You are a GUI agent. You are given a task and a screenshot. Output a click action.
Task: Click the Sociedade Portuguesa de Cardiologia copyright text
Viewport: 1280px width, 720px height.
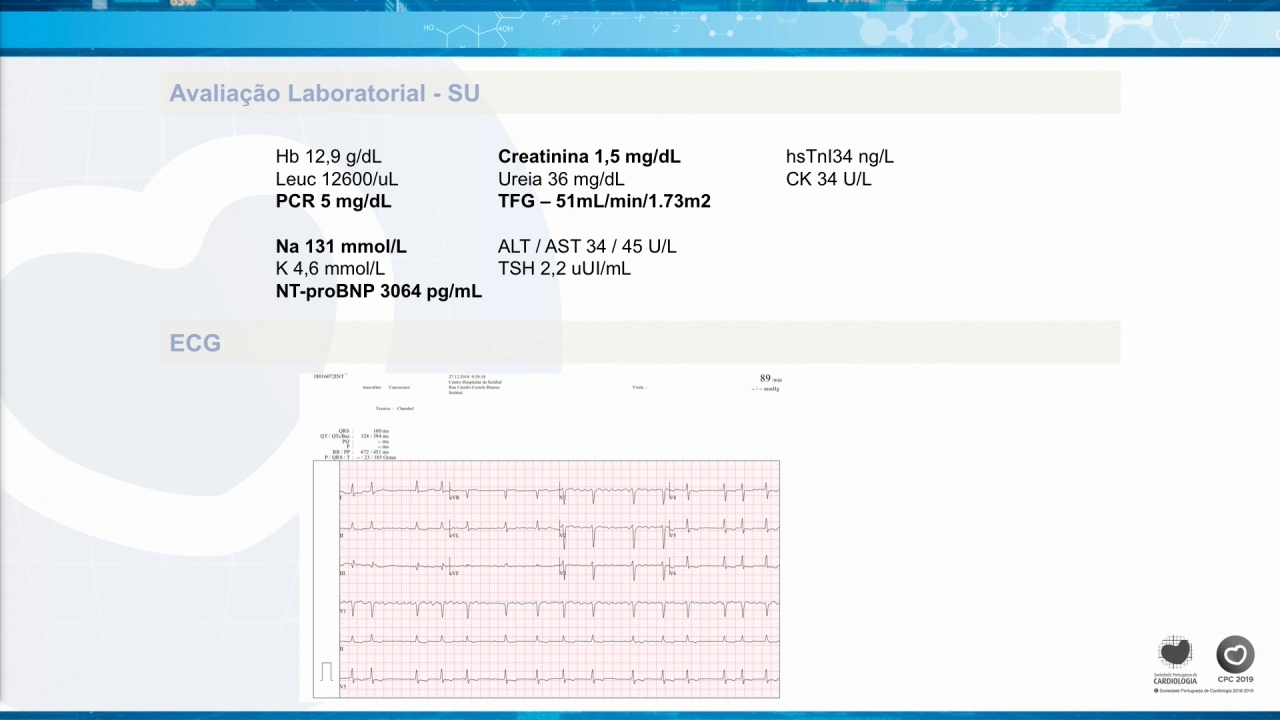tap(1203, 690)
